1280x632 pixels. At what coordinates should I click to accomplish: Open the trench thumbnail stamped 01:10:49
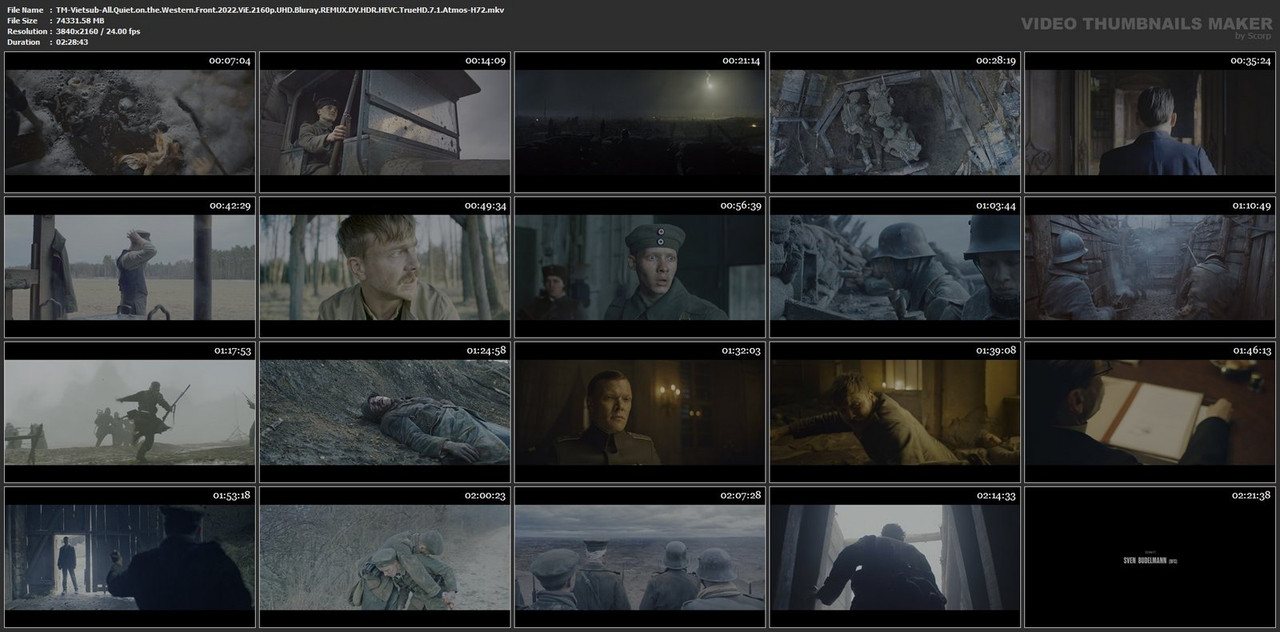pyautogui.click(x=1150, y=267)
